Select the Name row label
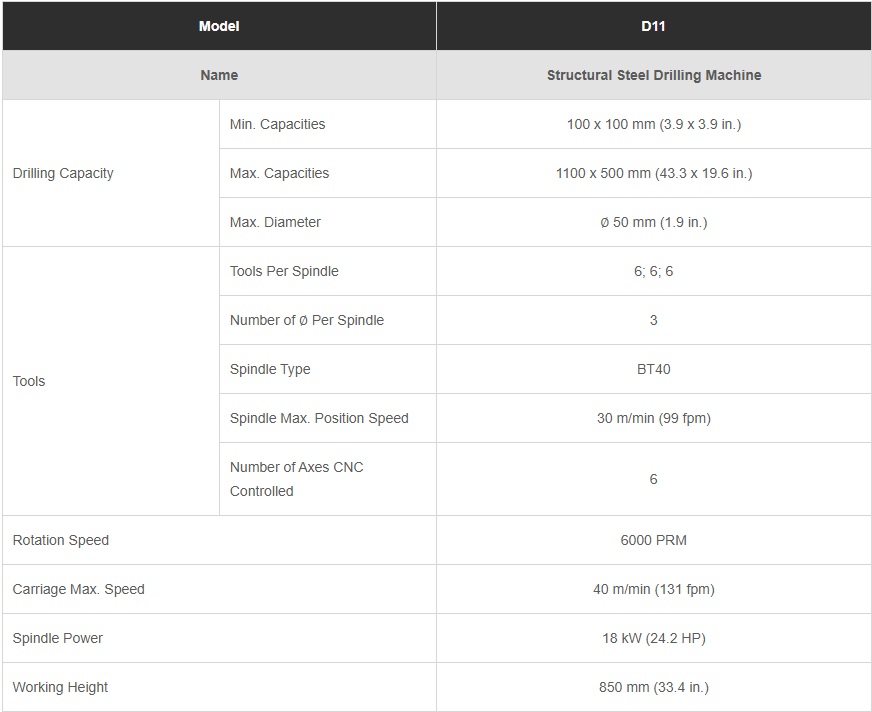Image resolution: width=872 pixels, height=712 pixels. (219, 75)
